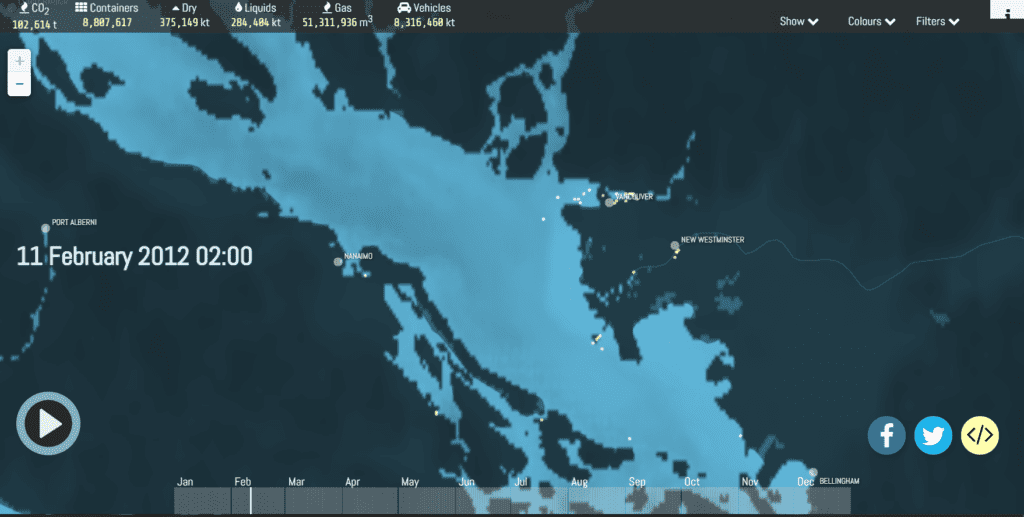Jump to Jun on the timeline

click(466, 482)
